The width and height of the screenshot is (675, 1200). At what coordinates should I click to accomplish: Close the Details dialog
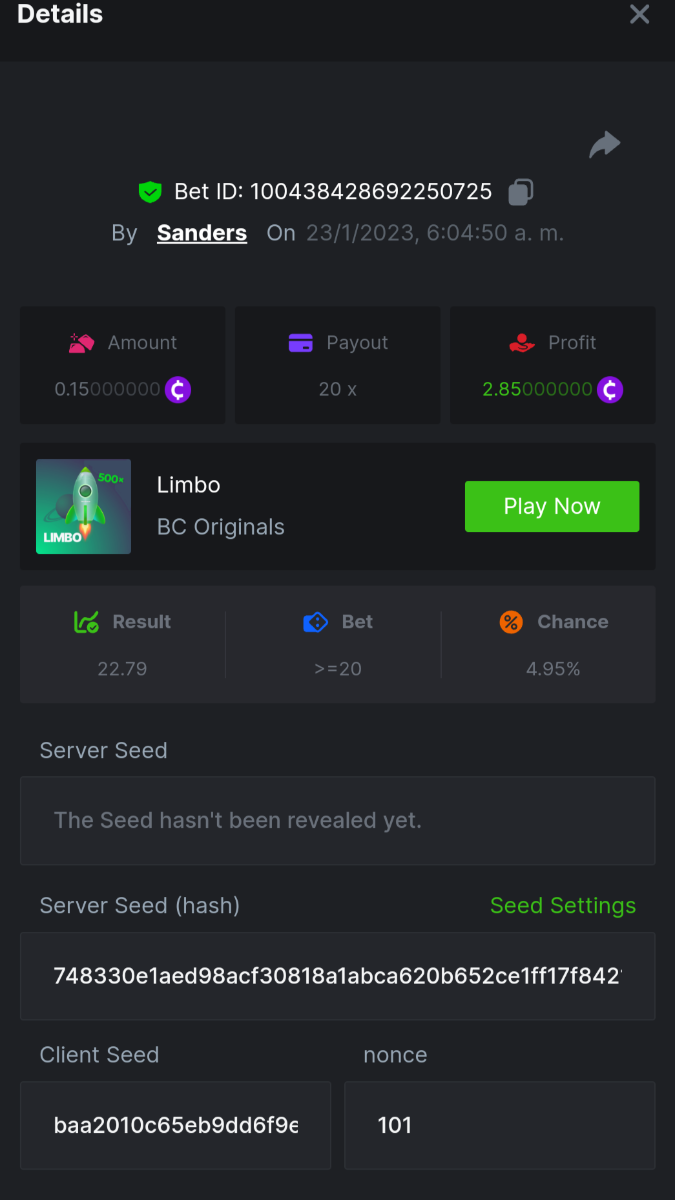[639, 14]
